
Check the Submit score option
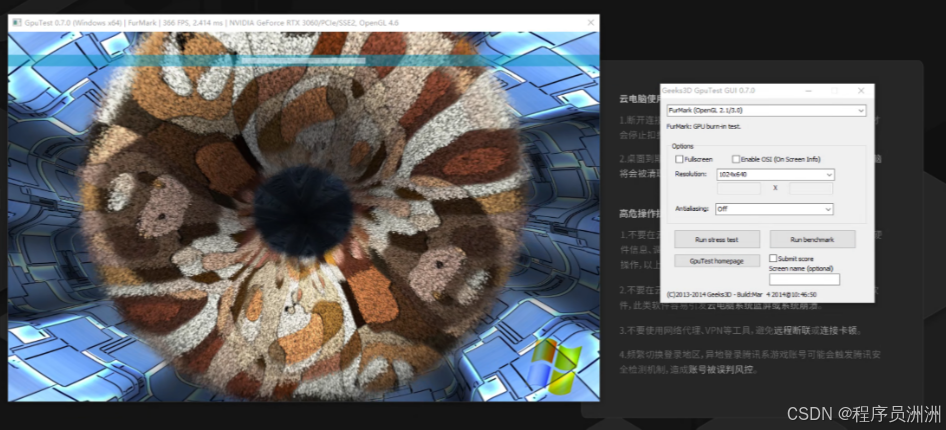point(773,258)
